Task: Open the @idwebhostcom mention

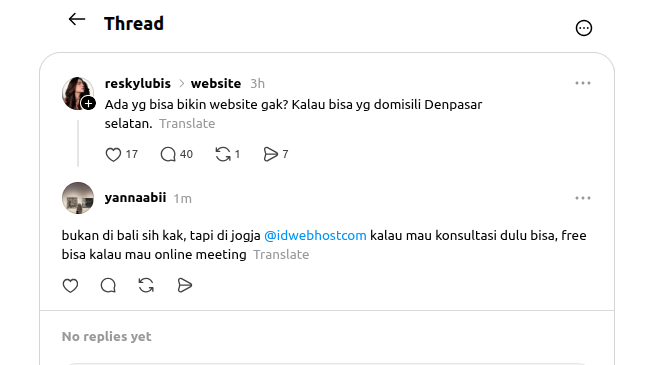Action: [315, 236]
